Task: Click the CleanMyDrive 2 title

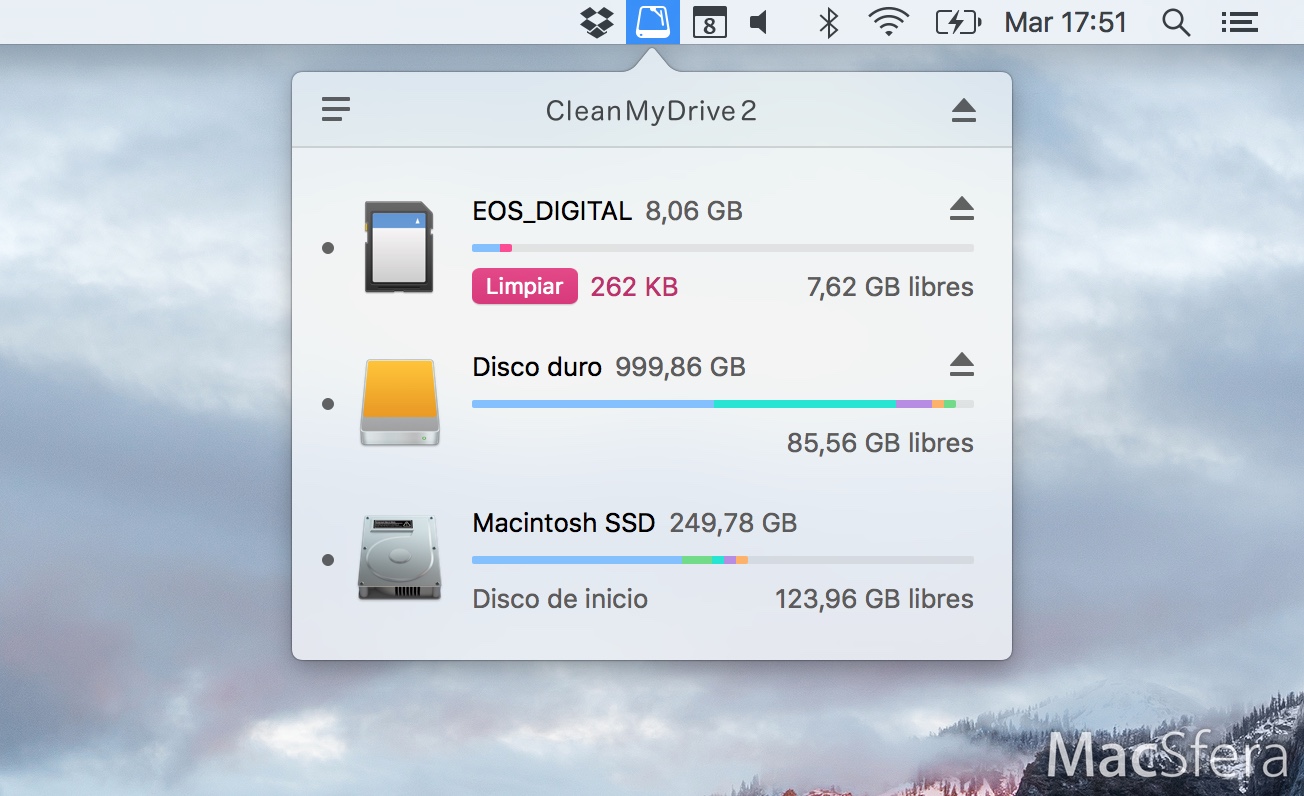Action: coord(651,110)
